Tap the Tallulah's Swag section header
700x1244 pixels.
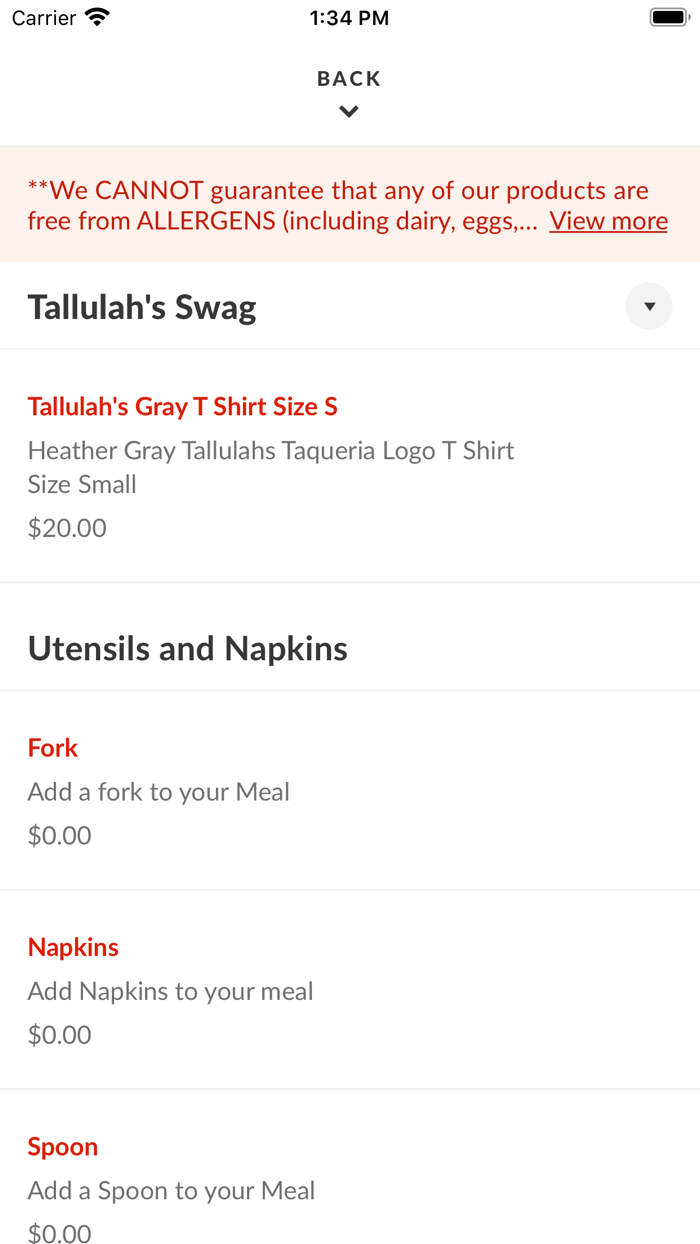(141, 306)
